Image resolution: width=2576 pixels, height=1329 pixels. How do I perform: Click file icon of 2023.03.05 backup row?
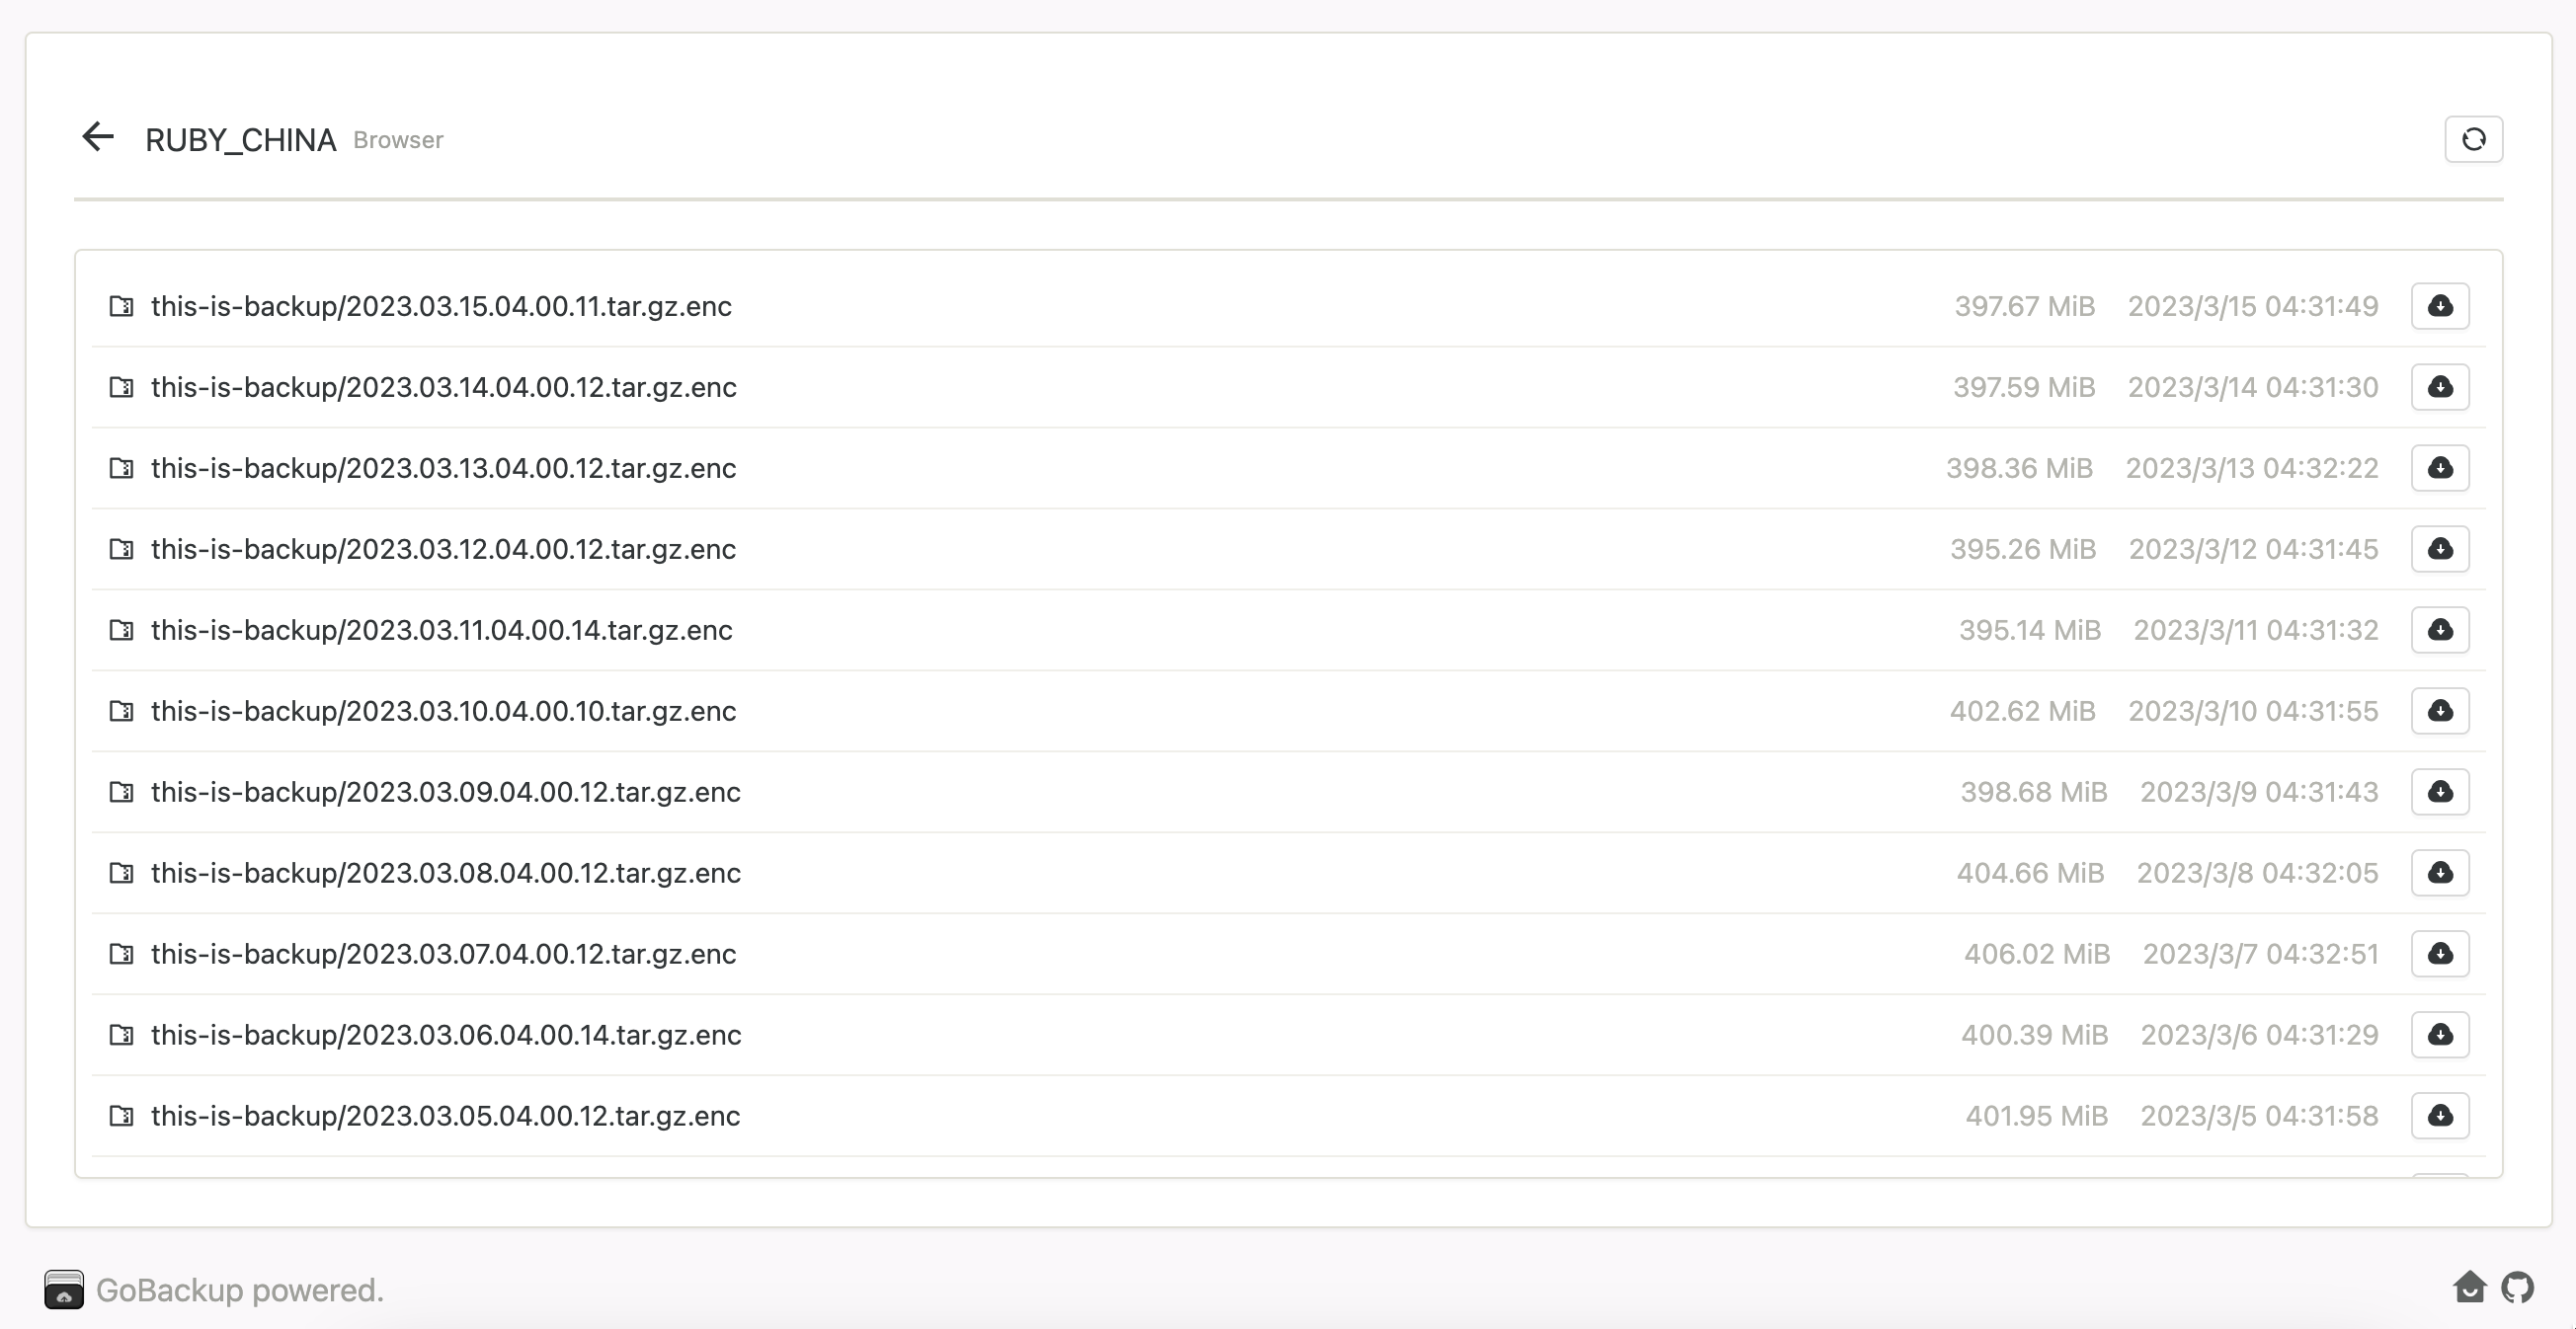coord(121,1116)
